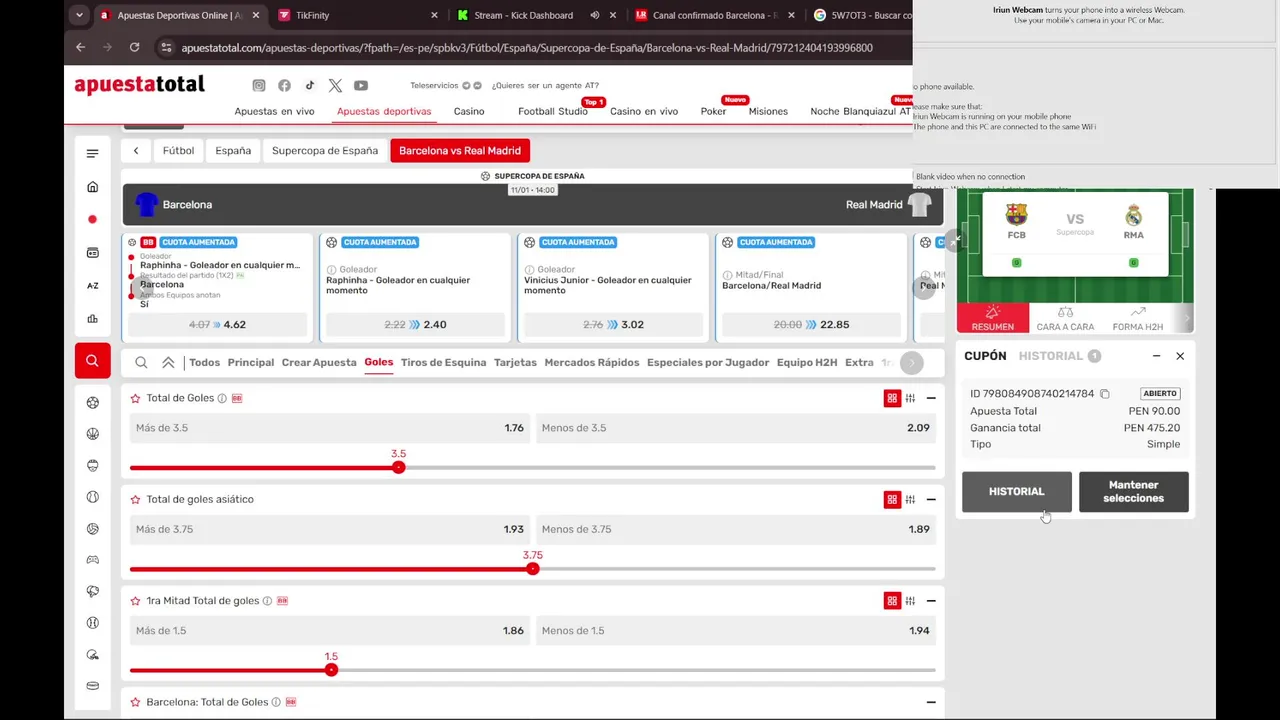Select the esports gamepad icon in sidebar
1280x720 pixels.
coord(92,560)
